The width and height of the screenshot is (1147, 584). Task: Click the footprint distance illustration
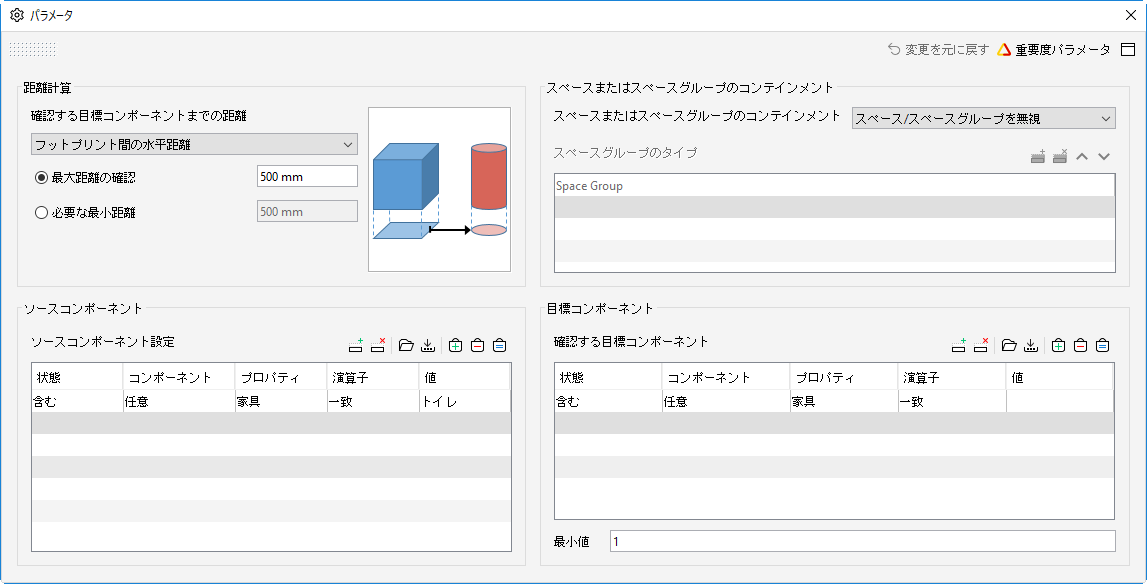click(x=439, y=190)
